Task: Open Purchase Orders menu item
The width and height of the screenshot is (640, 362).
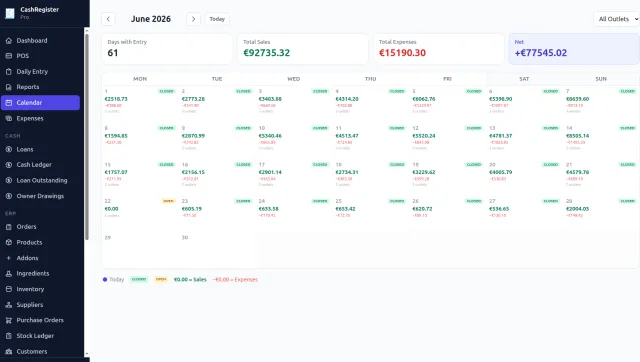Action: 40,320
